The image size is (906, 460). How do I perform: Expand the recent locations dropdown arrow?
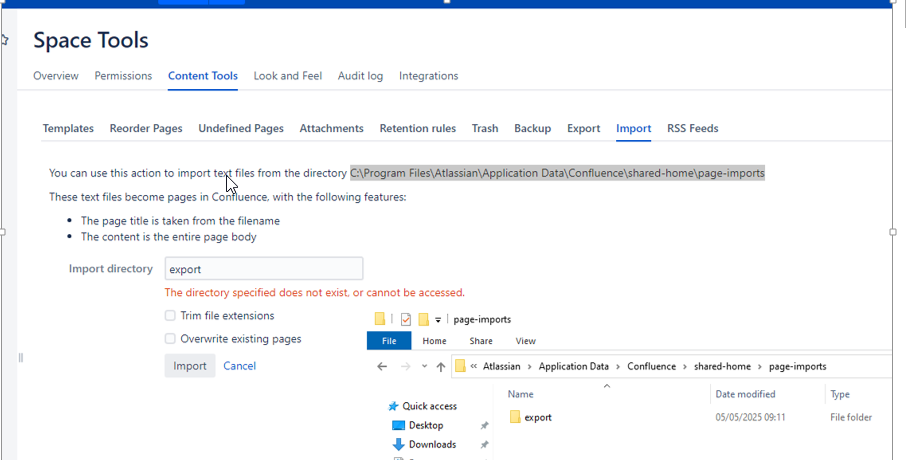coord(424,366)
